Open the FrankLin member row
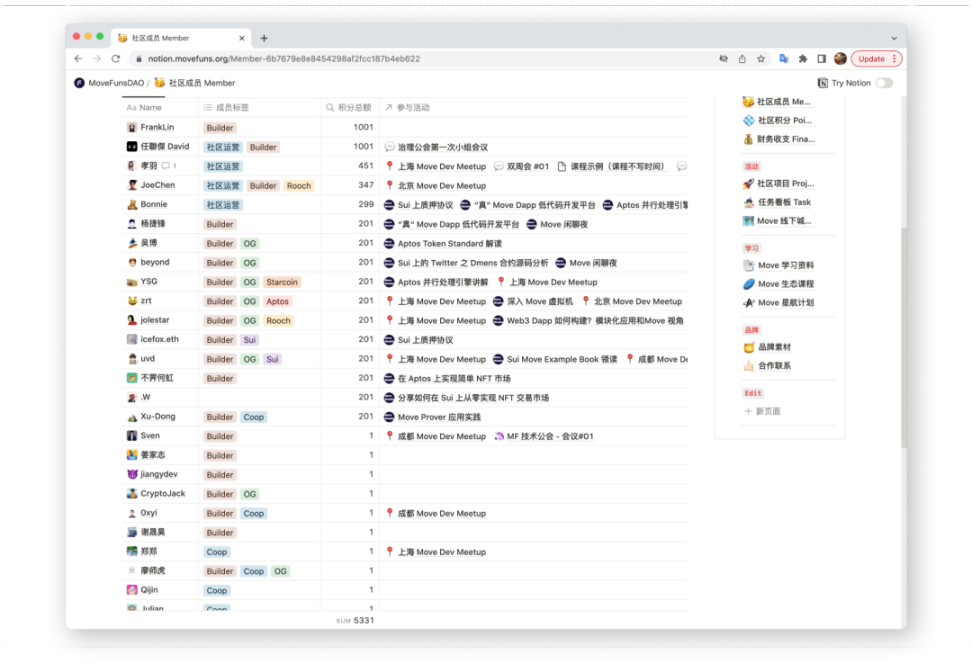 (157, 127)
